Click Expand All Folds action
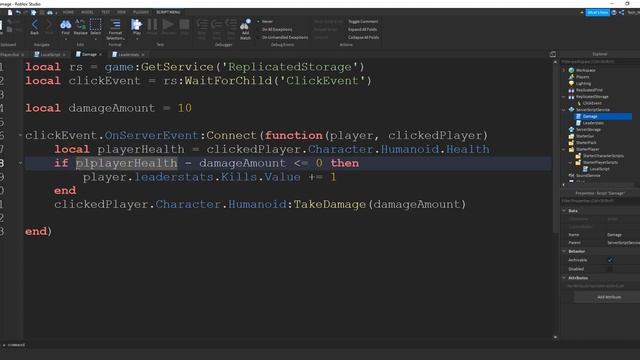Image resolution: width=640 pixels, height=360 pixels. (362, 29)
